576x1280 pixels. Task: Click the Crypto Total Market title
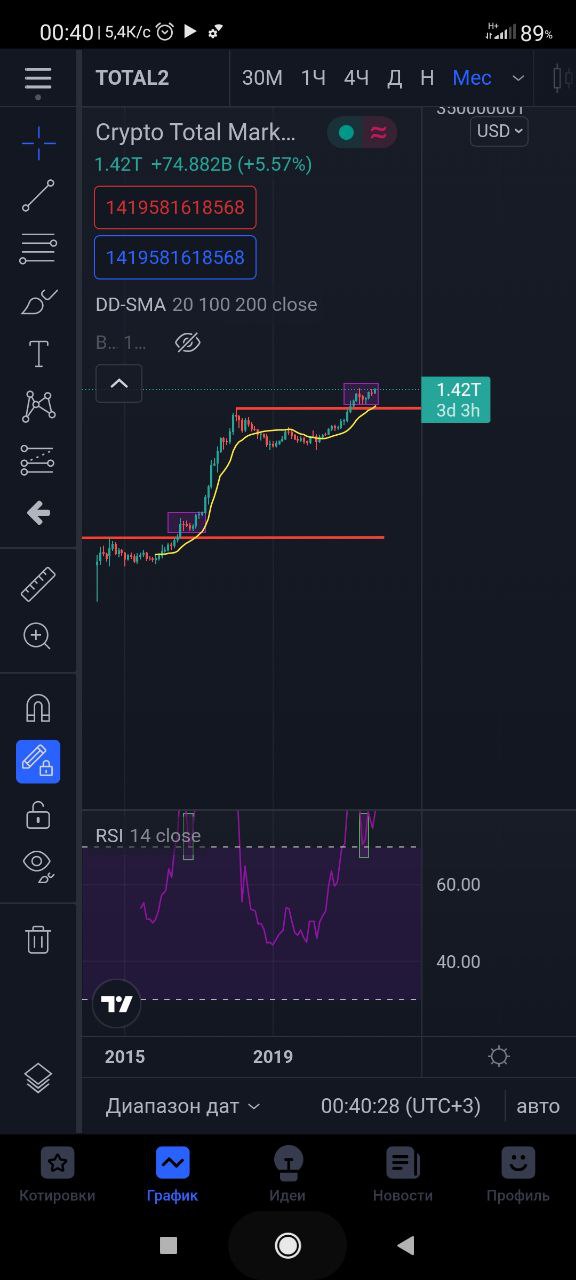point(196,132)
